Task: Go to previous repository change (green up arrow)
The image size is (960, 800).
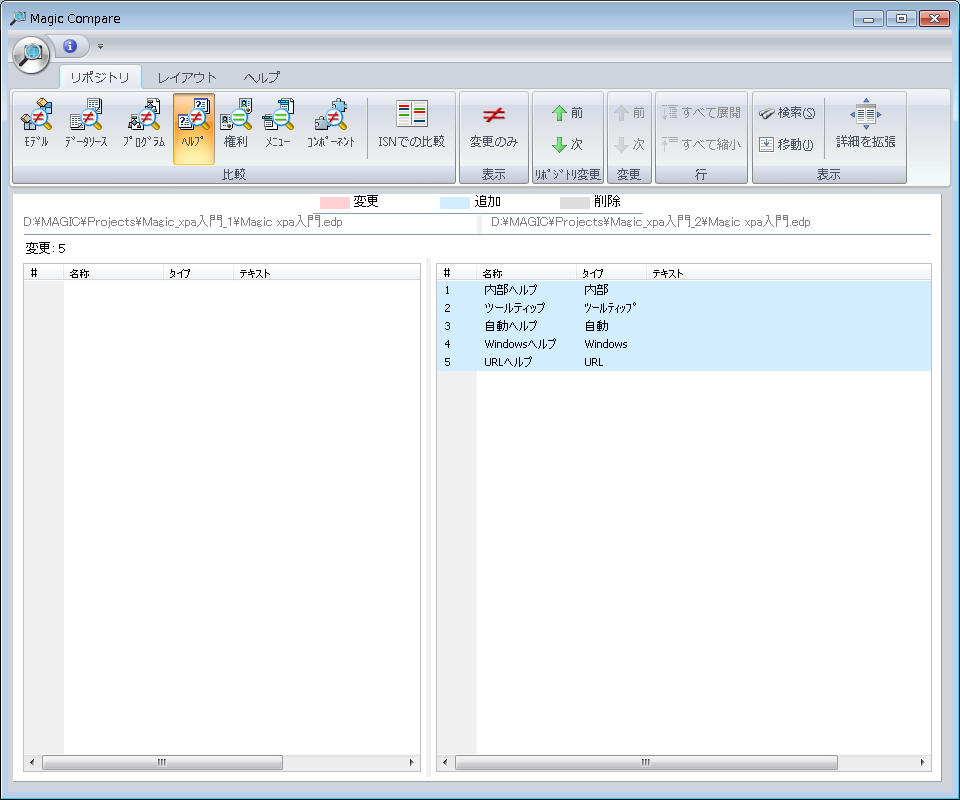Action: pos(568,113)
